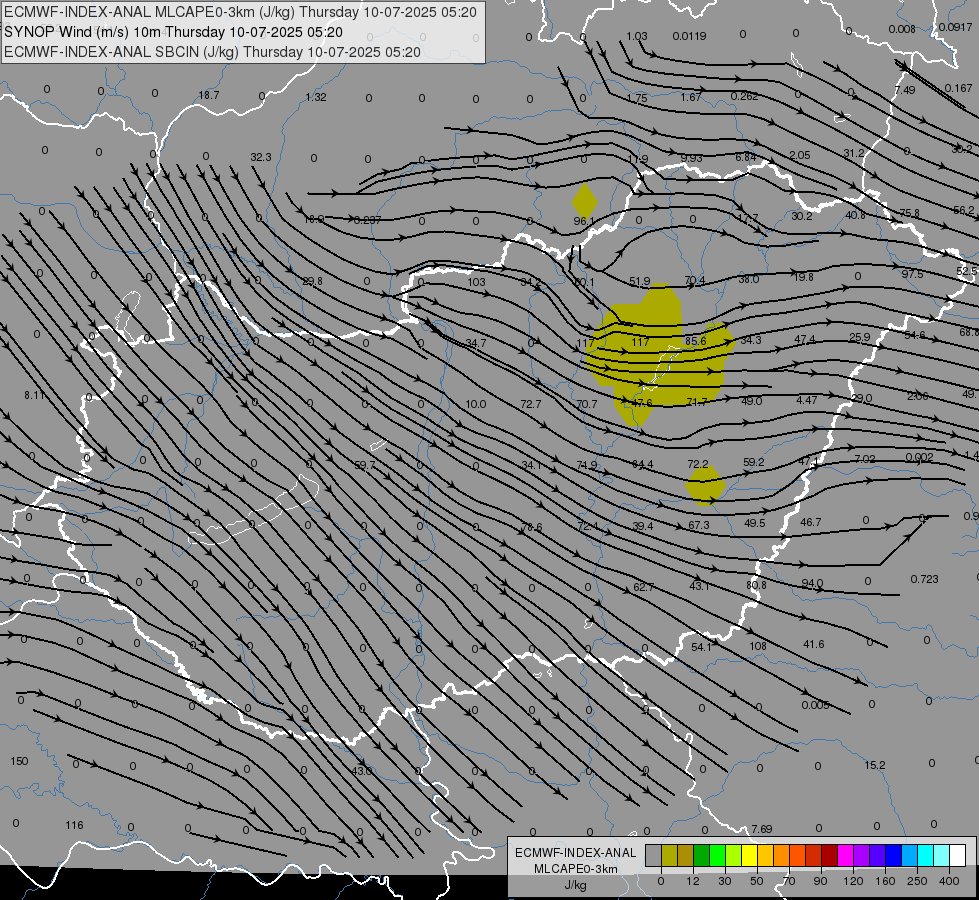
Task: Click the map value 80.8
Action: [756, 585]
